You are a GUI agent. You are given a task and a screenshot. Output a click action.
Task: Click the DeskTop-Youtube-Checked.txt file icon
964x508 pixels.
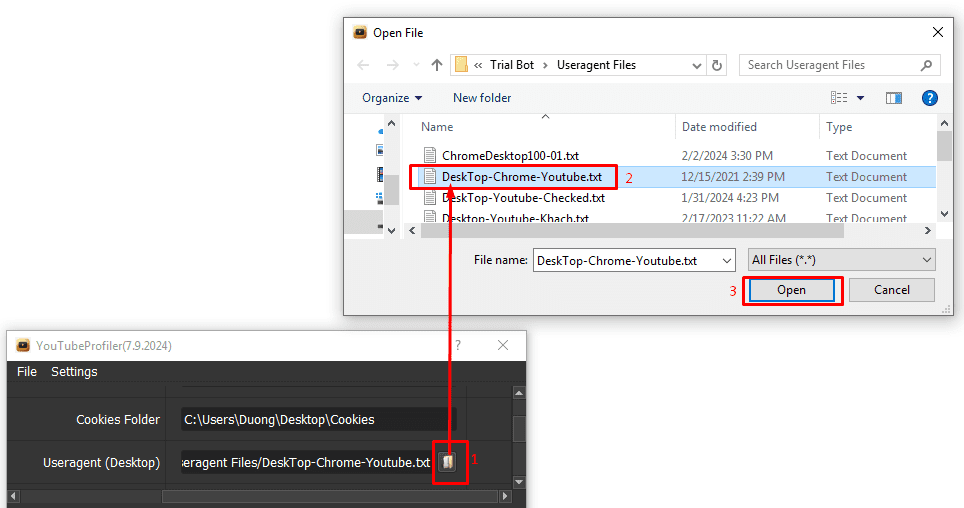click(430, 198)
